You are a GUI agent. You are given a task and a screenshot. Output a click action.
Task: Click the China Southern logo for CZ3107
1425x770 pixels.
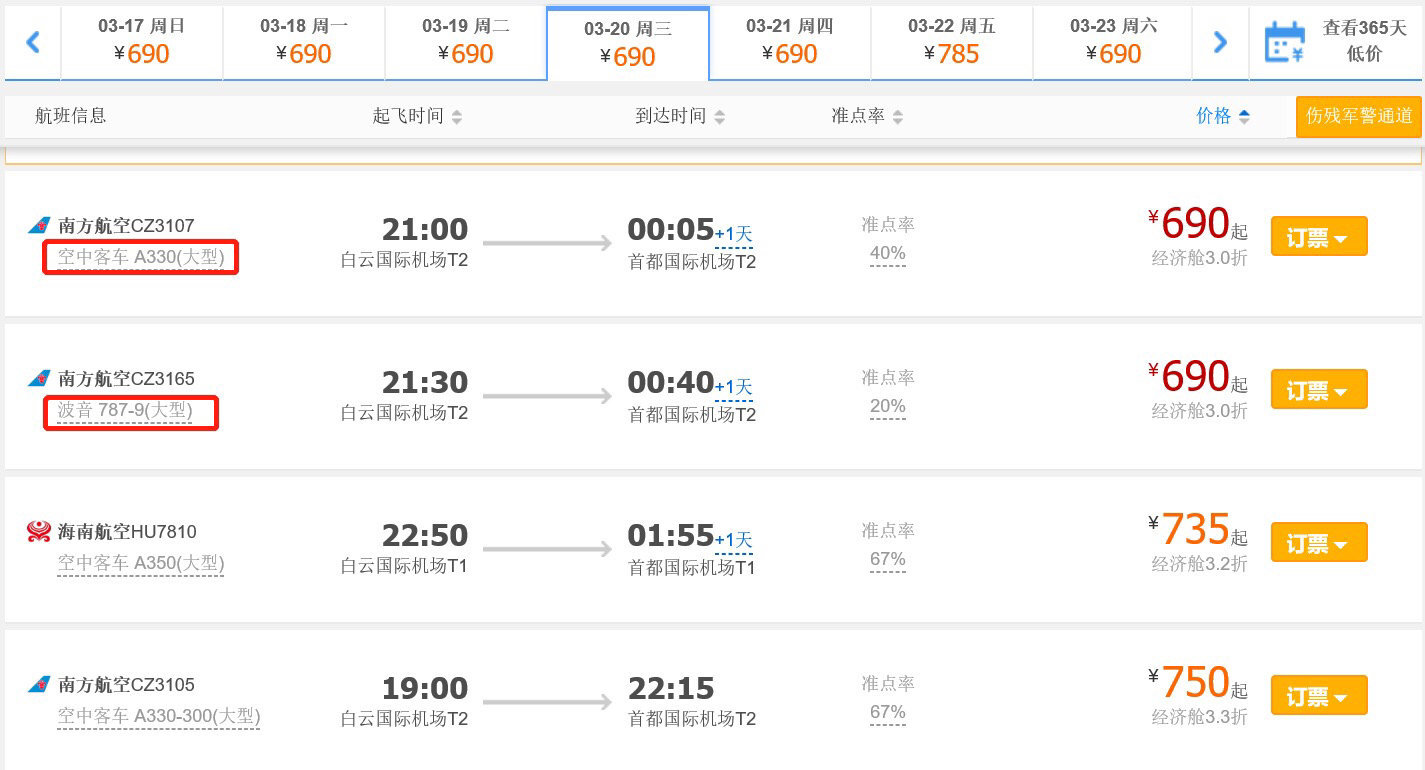tap(39, 226)
